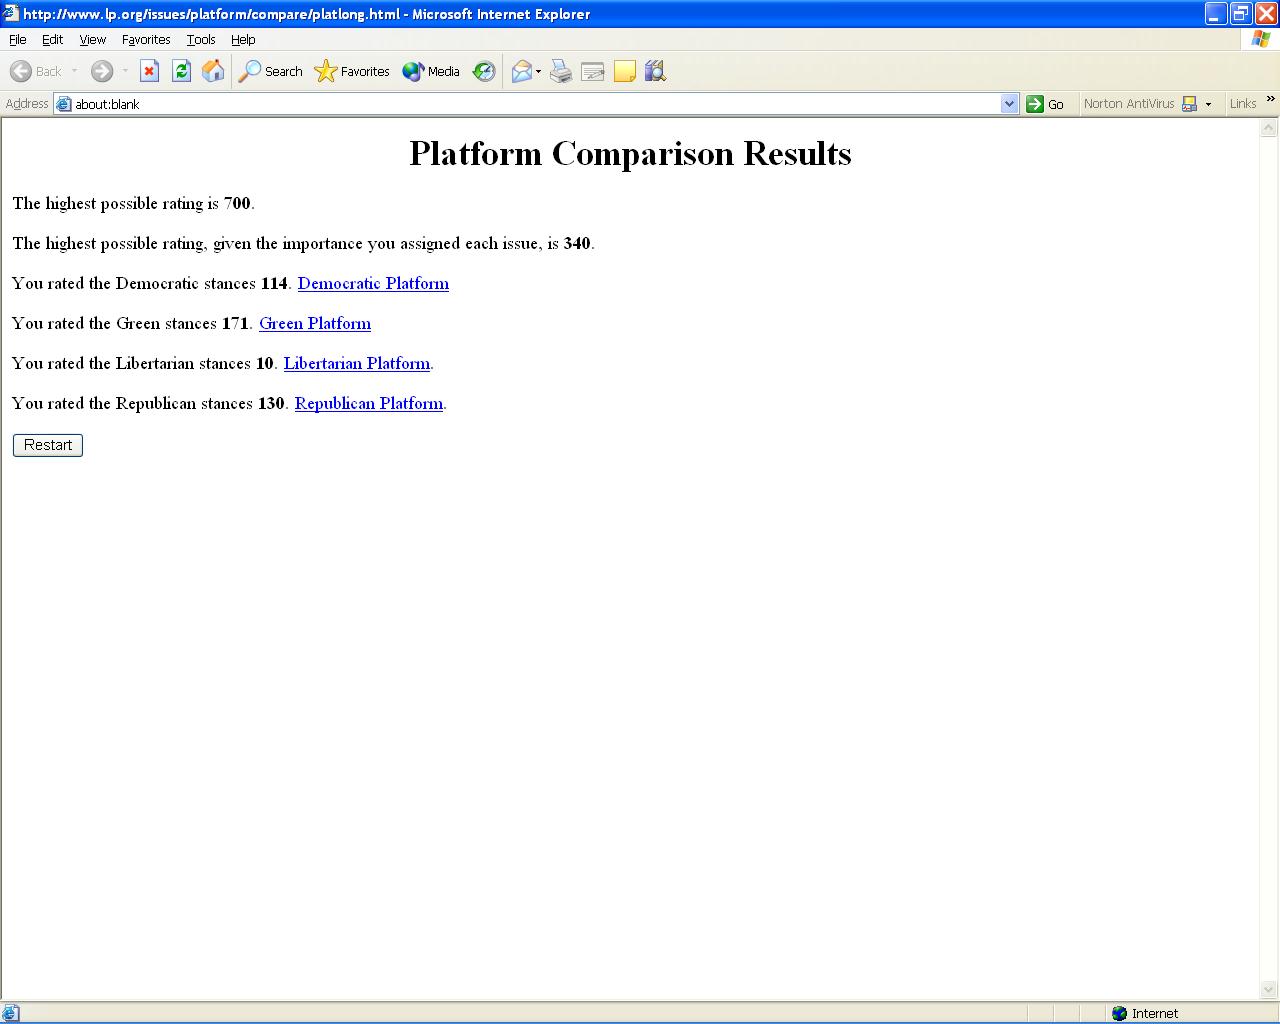
Task: Open the Help menu
Action: point(243,39)
